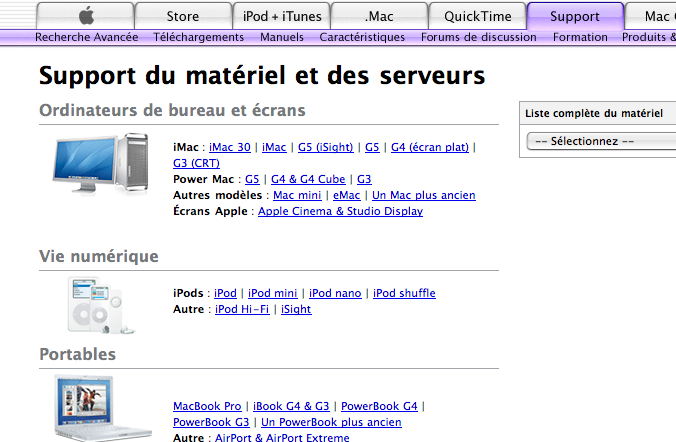This screenshot has height=442, width=676.
Task: Open the eMac link
Action: pyautogui.click(x=347, y=195)
